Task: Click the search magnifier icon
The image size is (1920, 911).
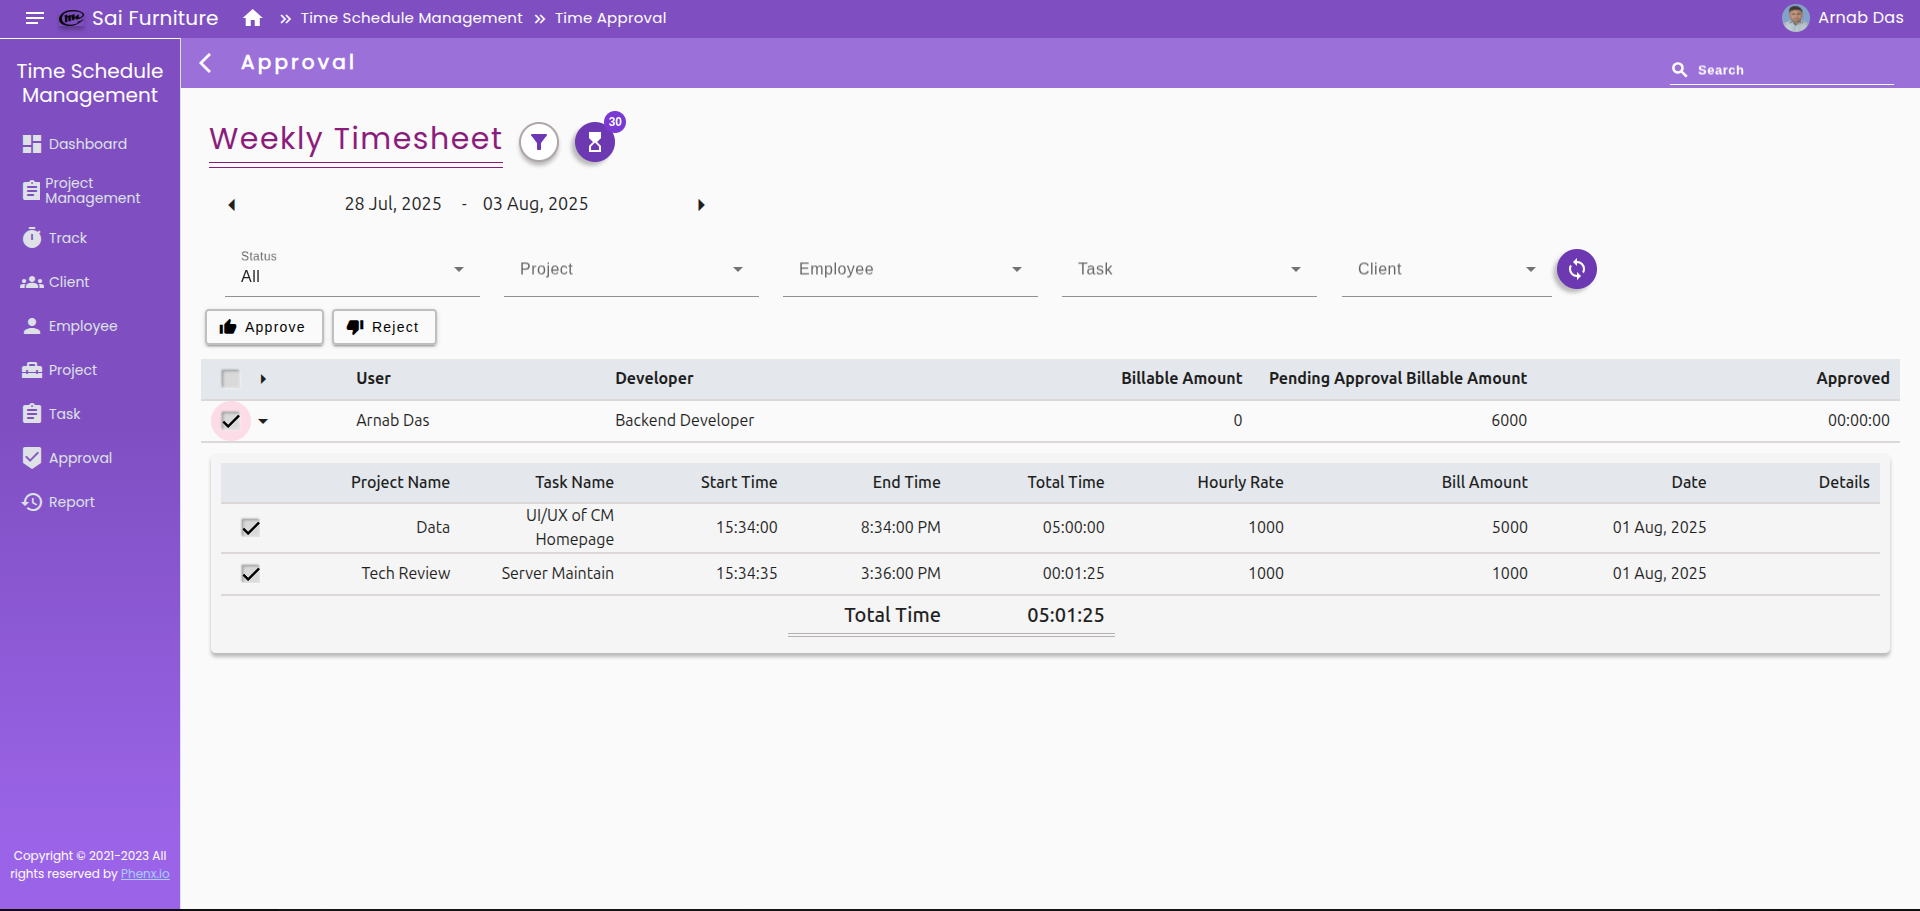Action: [x=1679, y=70]
